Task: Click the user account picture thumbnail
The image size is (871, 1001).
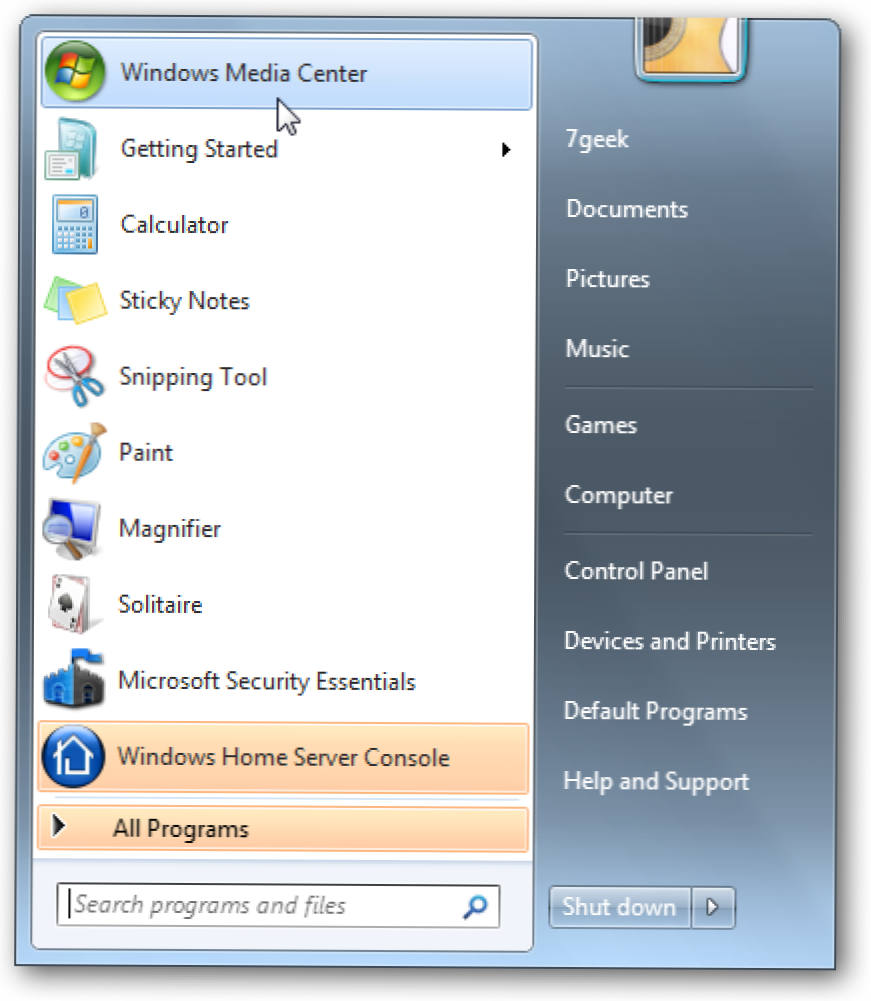Action: [690, 48]
